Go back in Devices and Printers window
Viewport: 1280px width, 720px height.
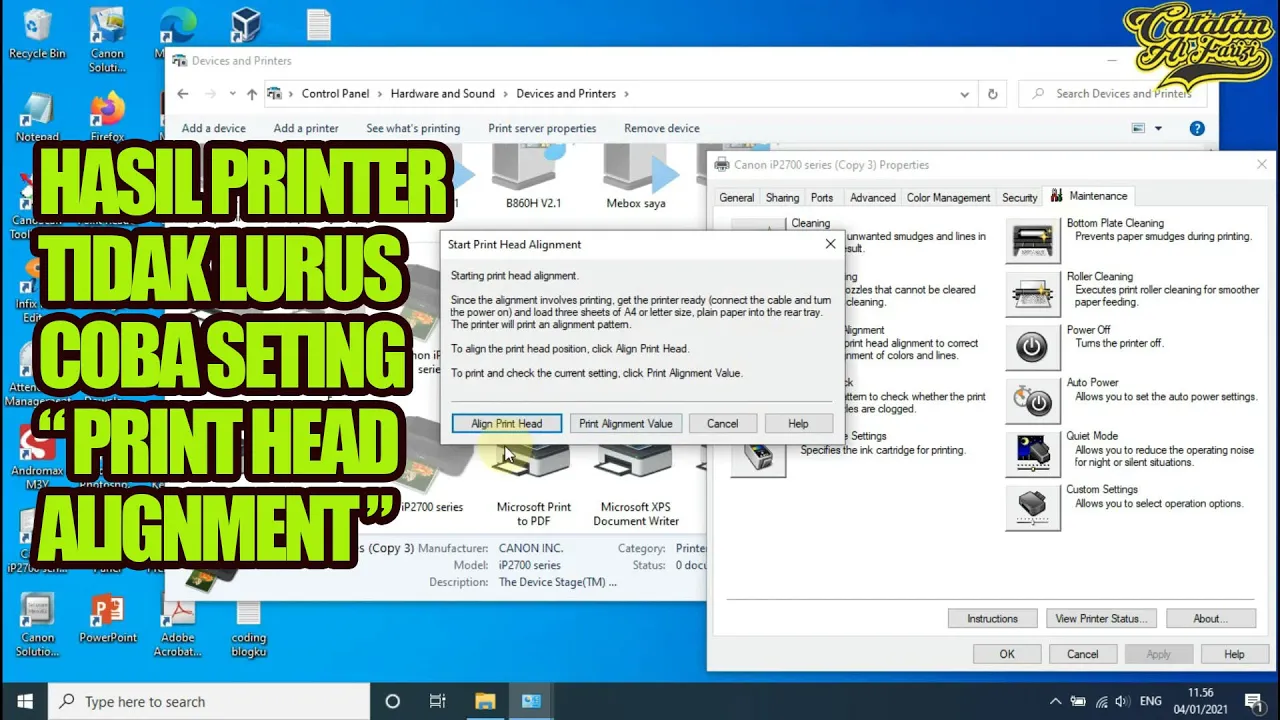182,94
